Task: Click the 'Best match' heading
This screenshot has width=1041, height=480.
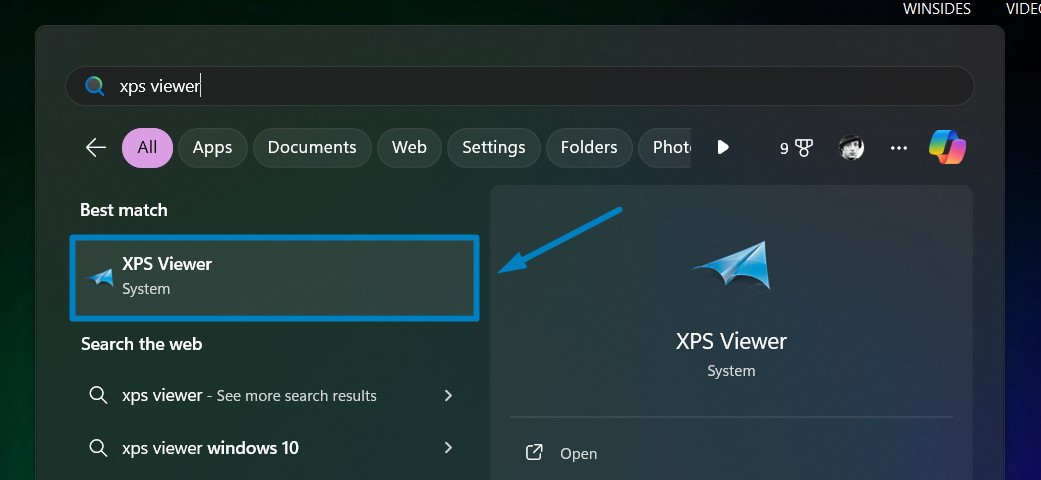Action: click(x=123, y=210)
